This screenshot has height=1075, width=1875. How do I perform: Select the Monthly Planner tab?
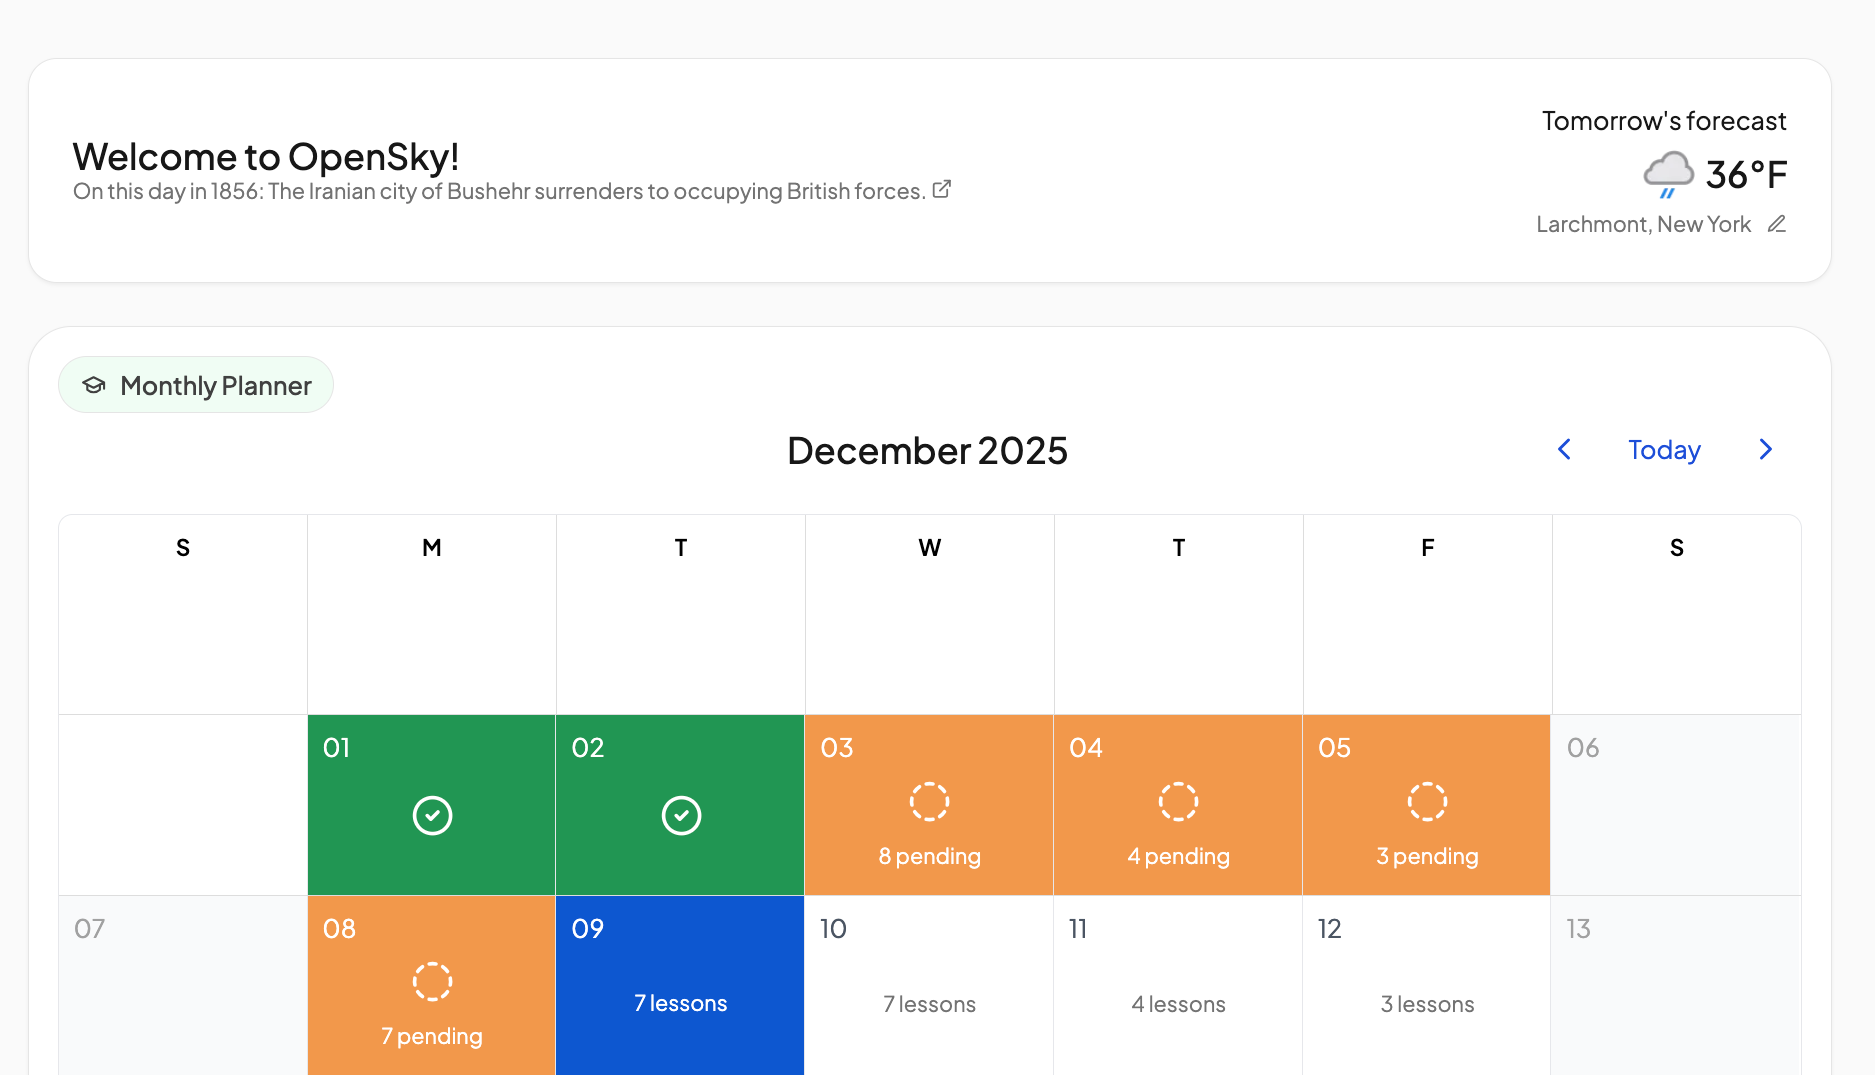tap(196, 385)
